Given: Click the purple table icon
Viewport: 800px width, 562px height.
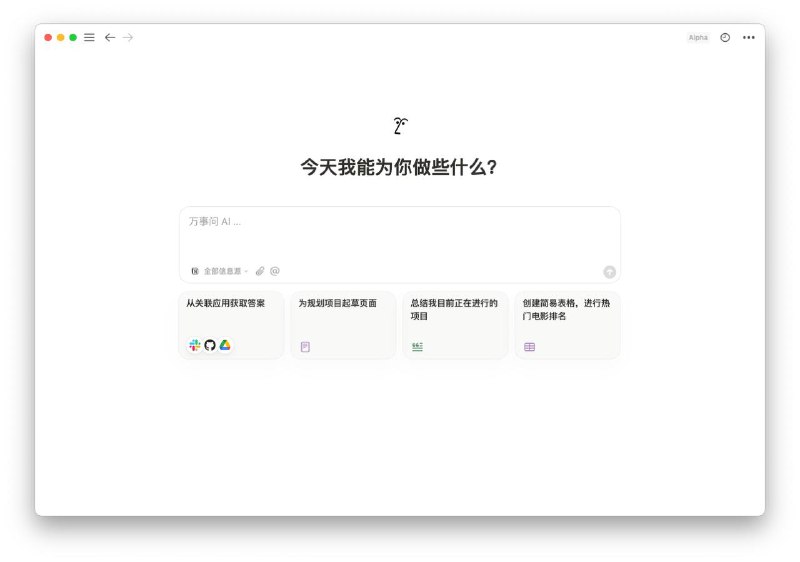Looking at the screenshot, I should pos(530,347).
